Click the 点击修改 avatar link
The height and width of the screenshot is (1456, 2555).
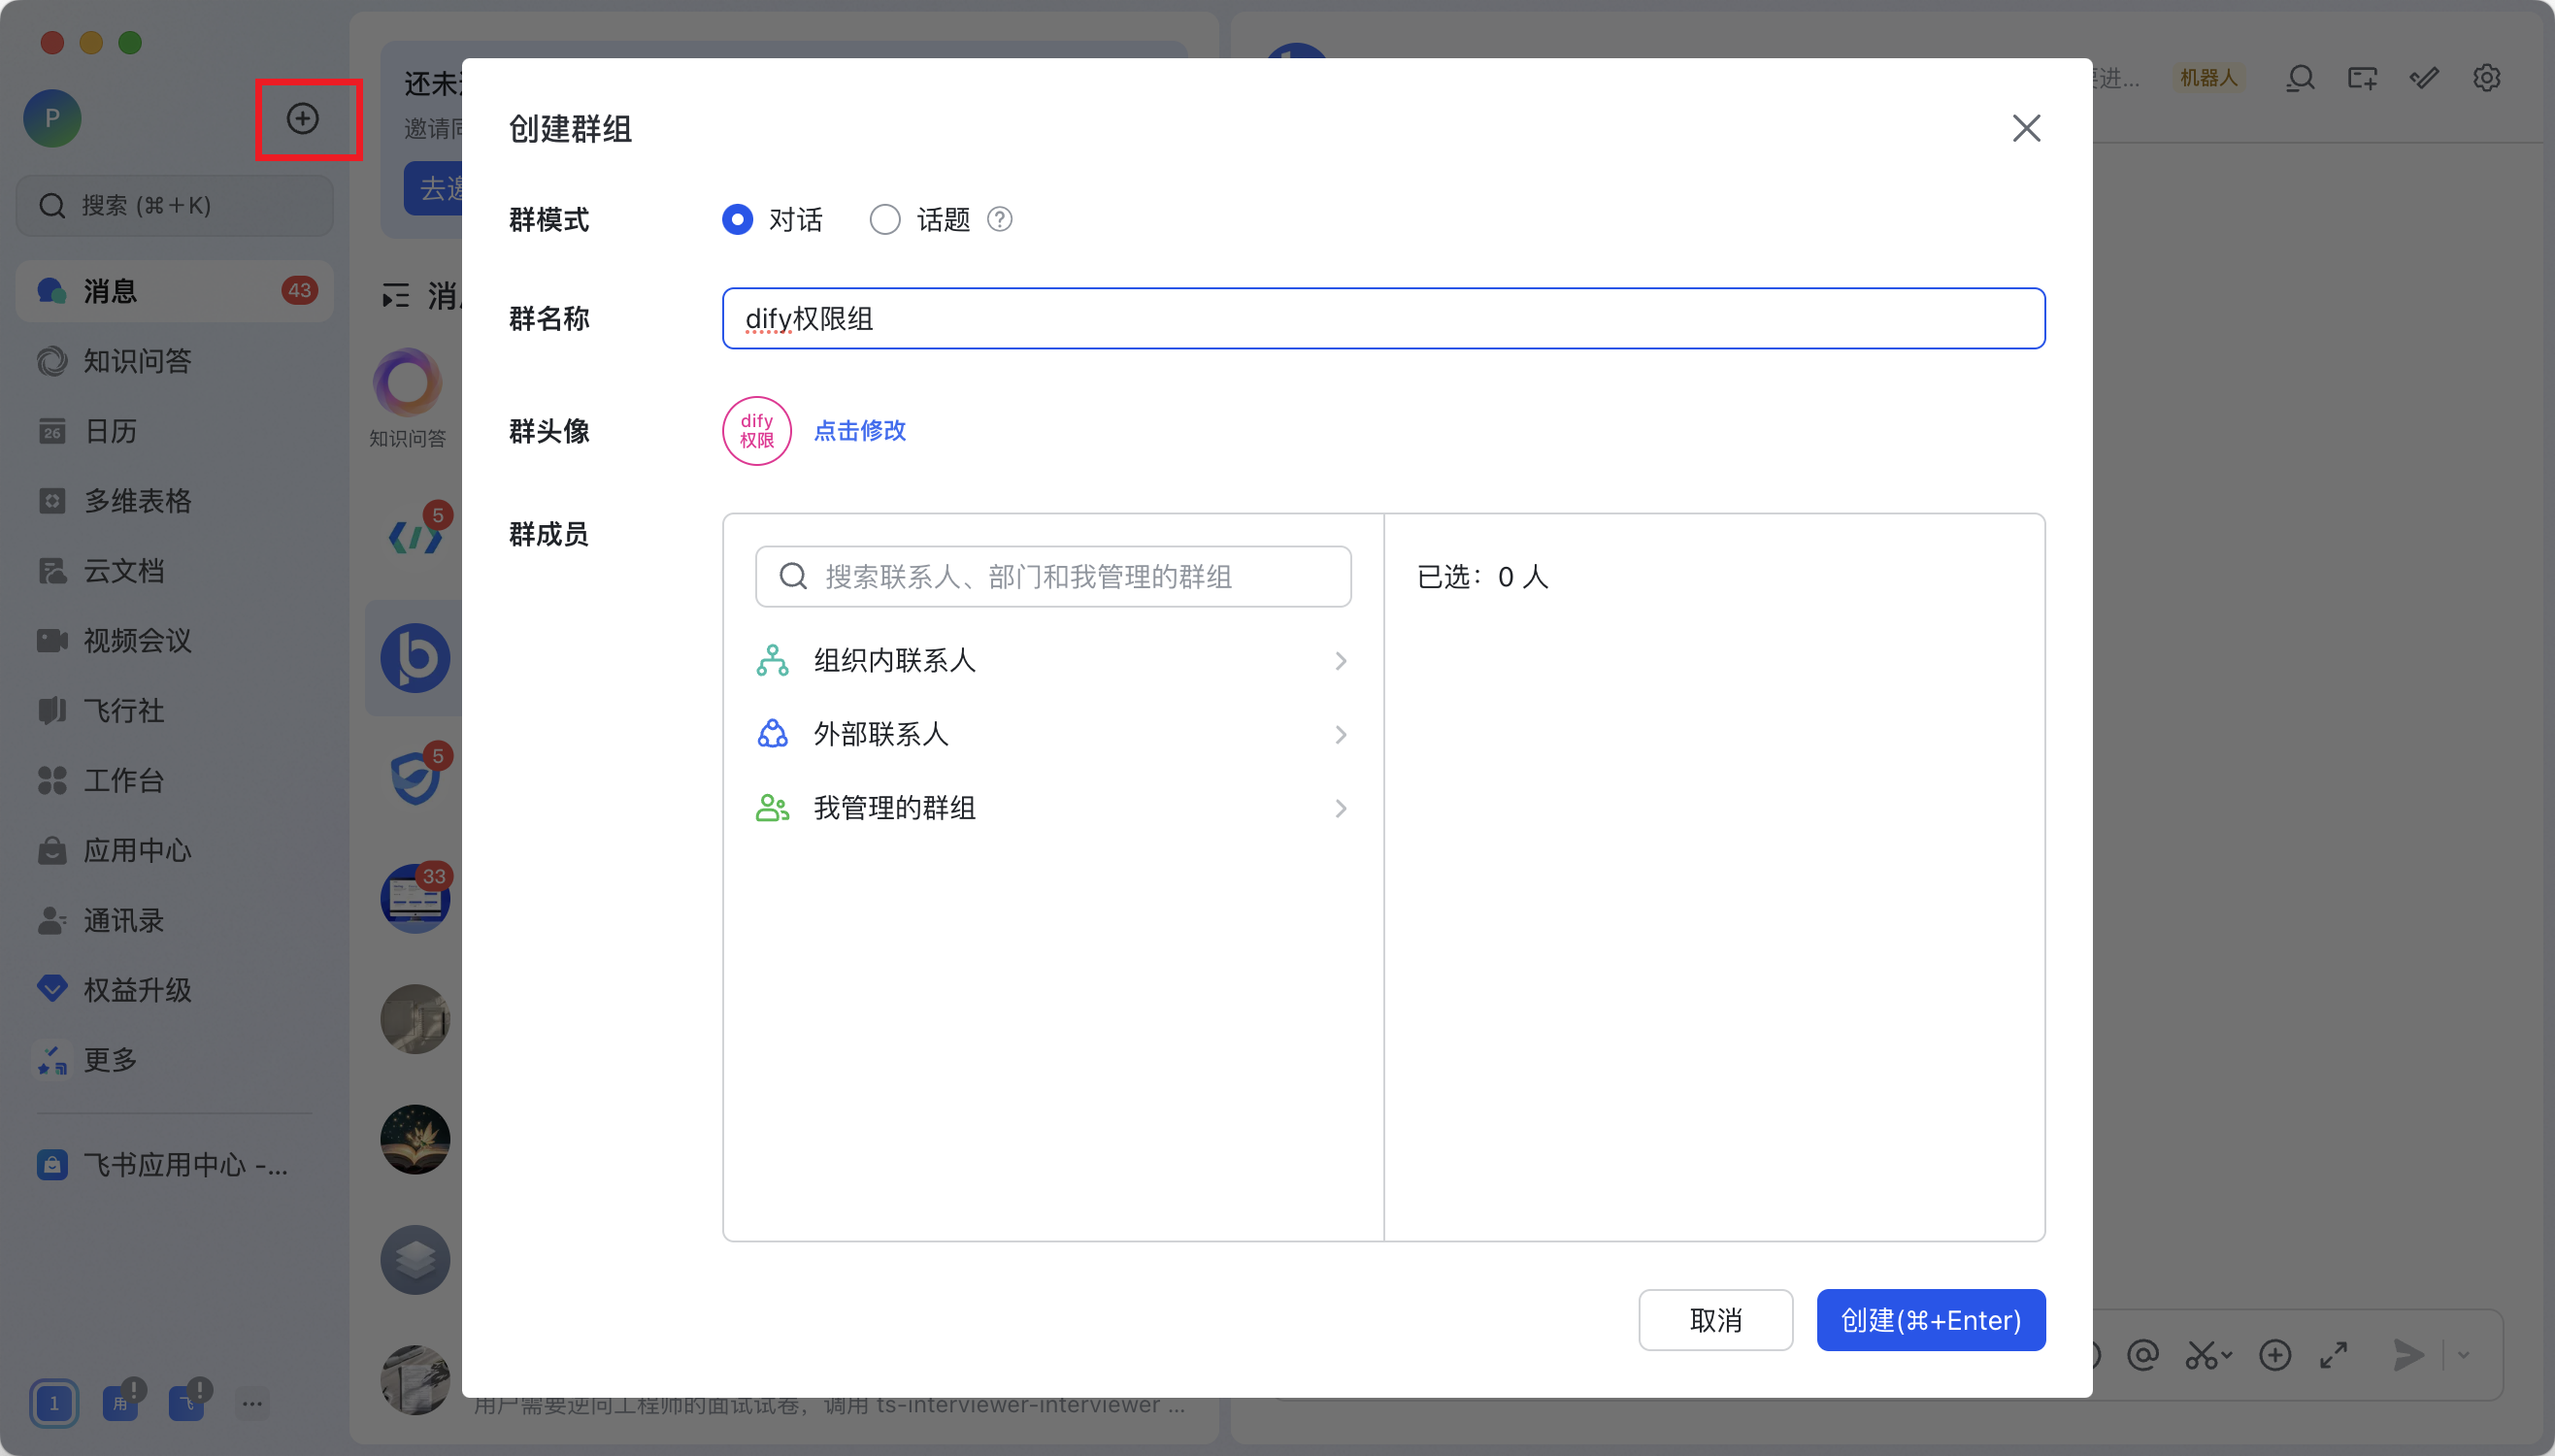(860, 431)
